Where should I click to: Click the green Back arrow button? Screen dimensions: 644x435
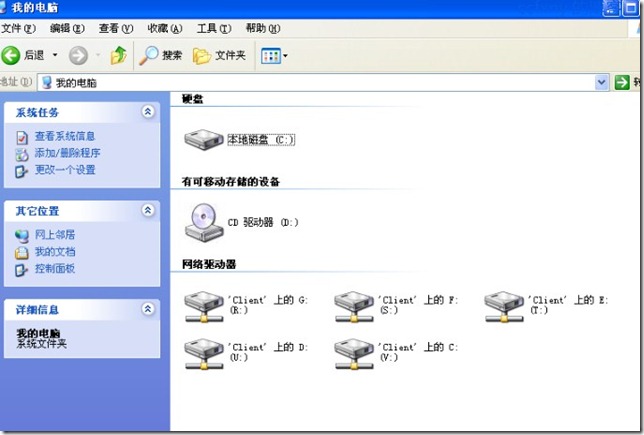pos(11,55)
